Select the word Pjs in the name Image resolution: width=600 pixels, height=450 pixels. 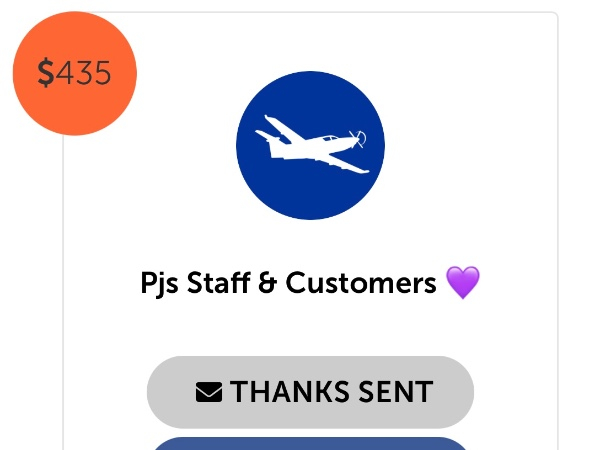coord(159,284)
